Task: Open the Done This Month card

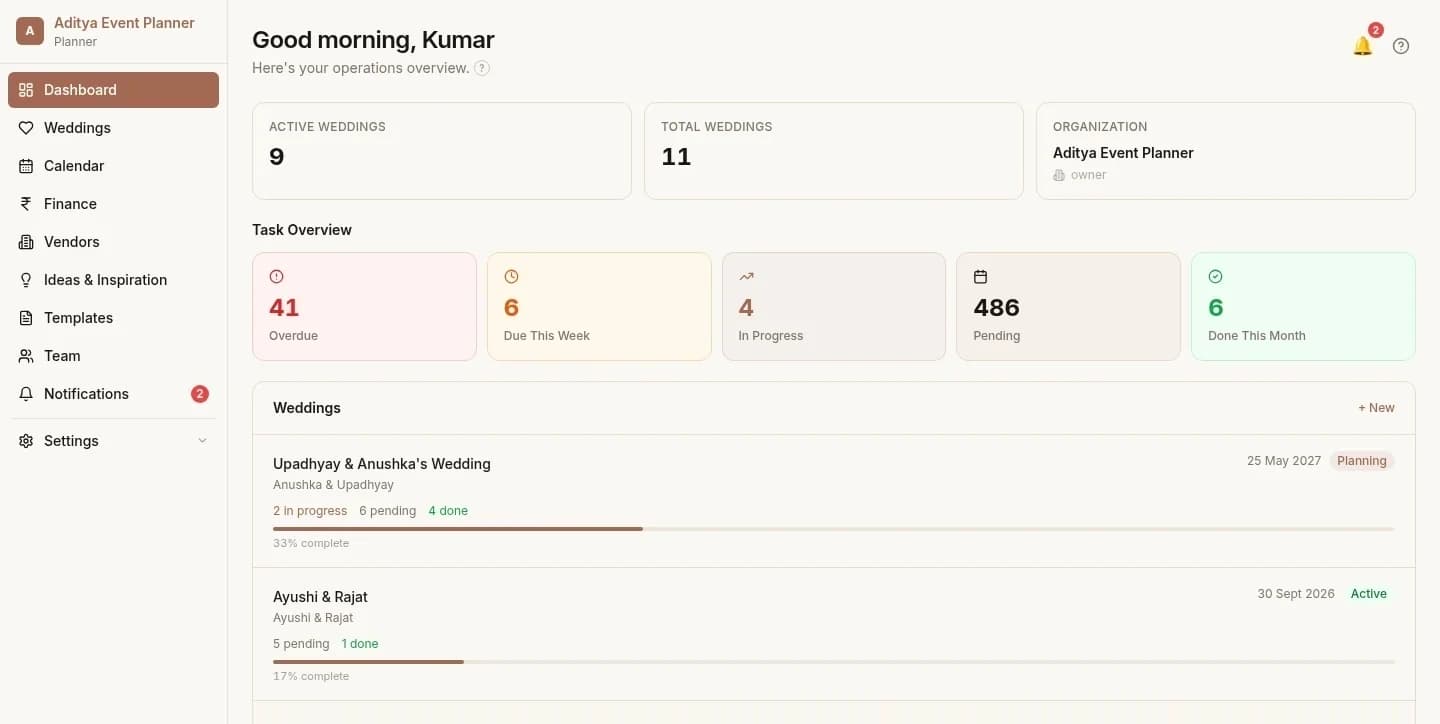Action: (1303, 306)
